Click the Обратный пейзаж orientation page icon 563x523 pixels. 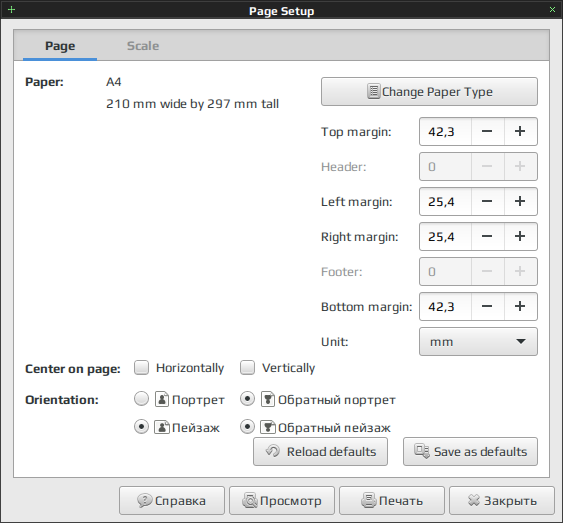pyautogui.click(x=268, y=427)
